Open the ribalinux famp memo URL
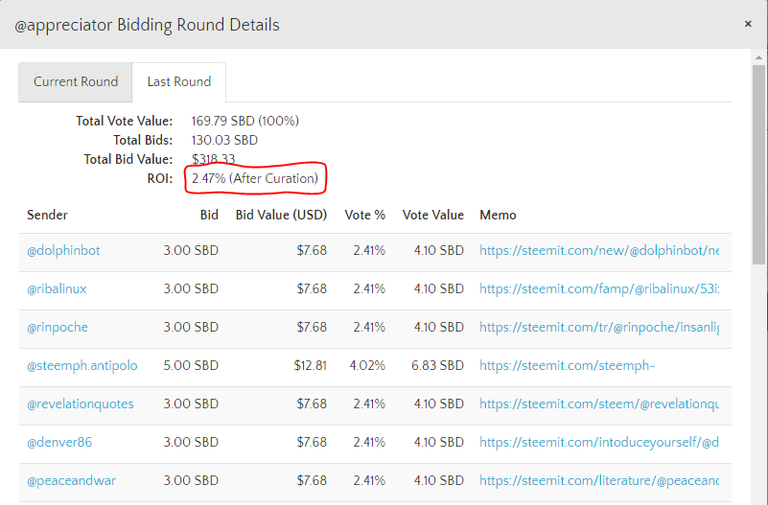The height and width of the screenshot is (505, 768). (599, 289)
